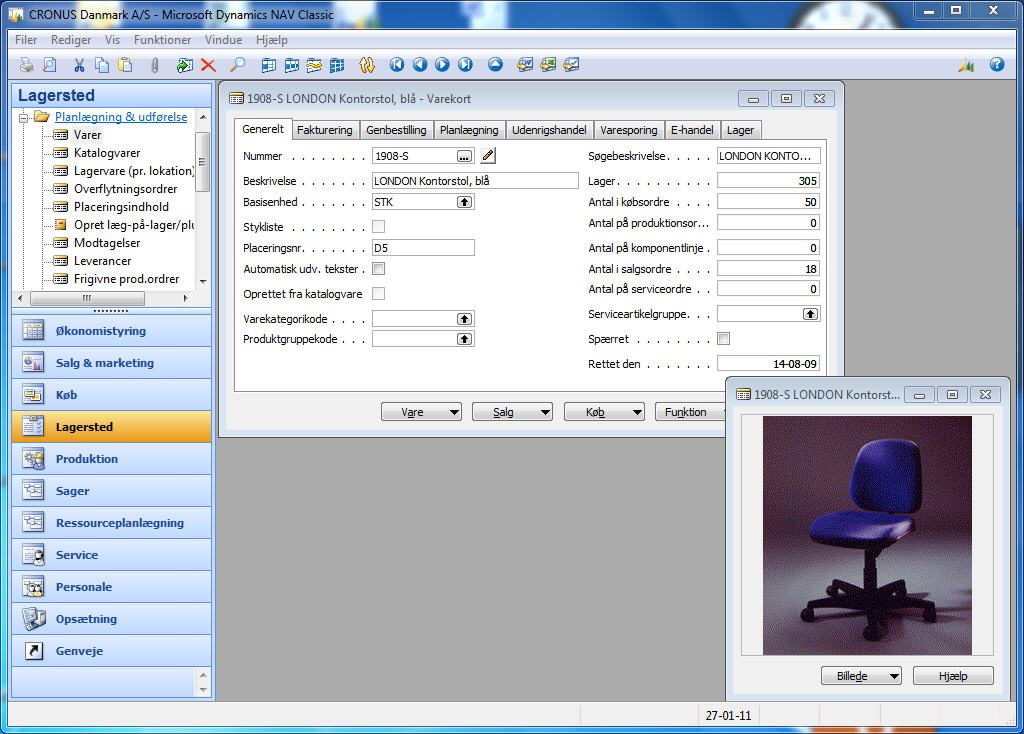
Task: Open the Service navigation section
Action: (112, 555)
